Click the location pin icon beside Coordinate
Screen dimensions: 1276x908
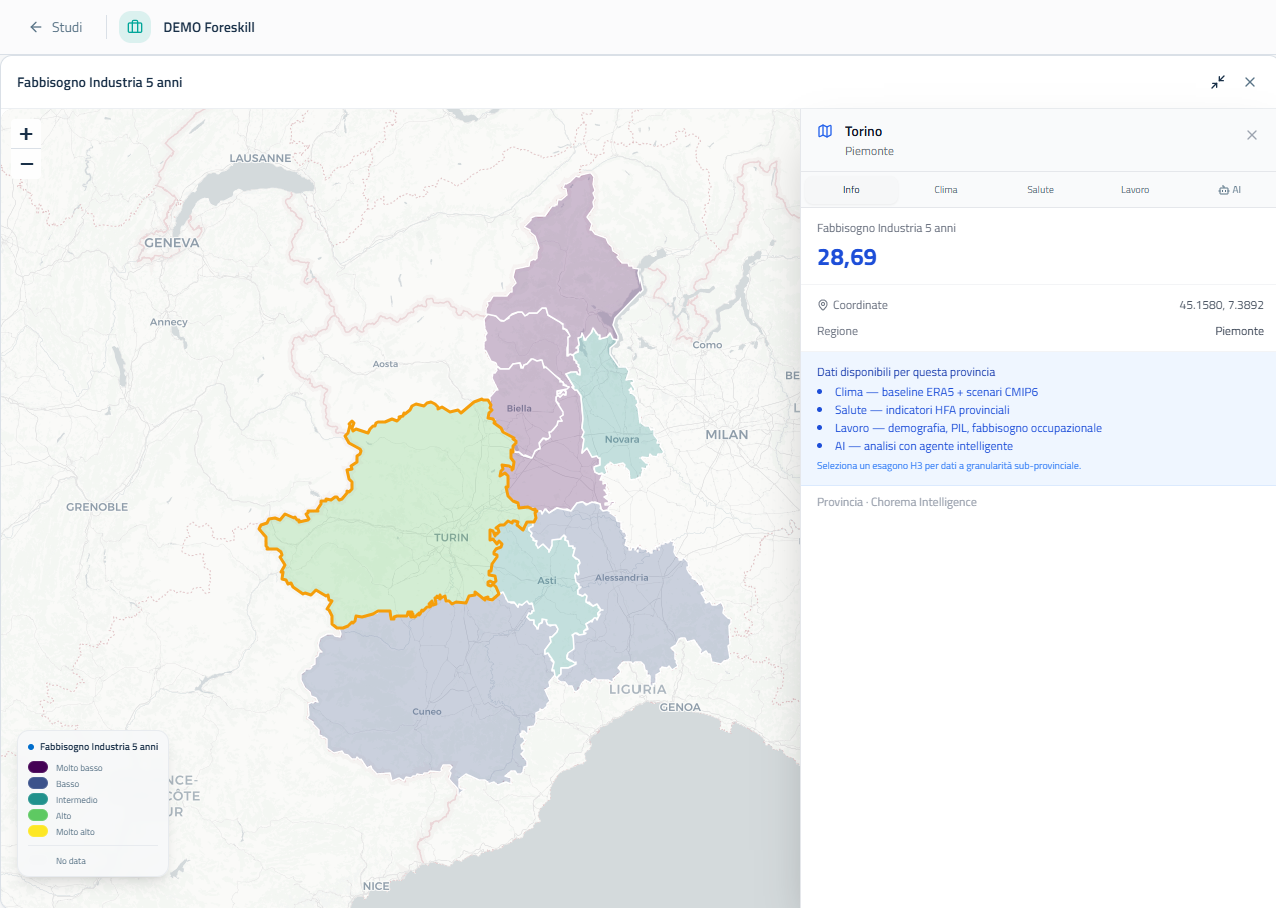tap(823, 305)
